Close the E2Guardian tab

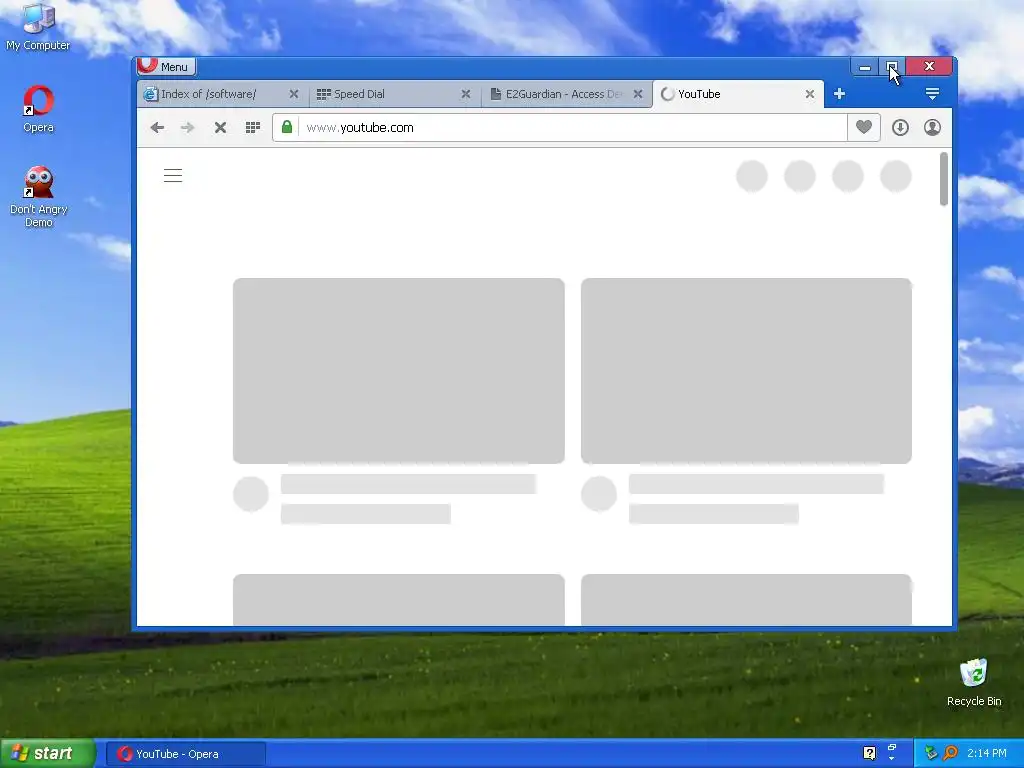tap(638, 94)
